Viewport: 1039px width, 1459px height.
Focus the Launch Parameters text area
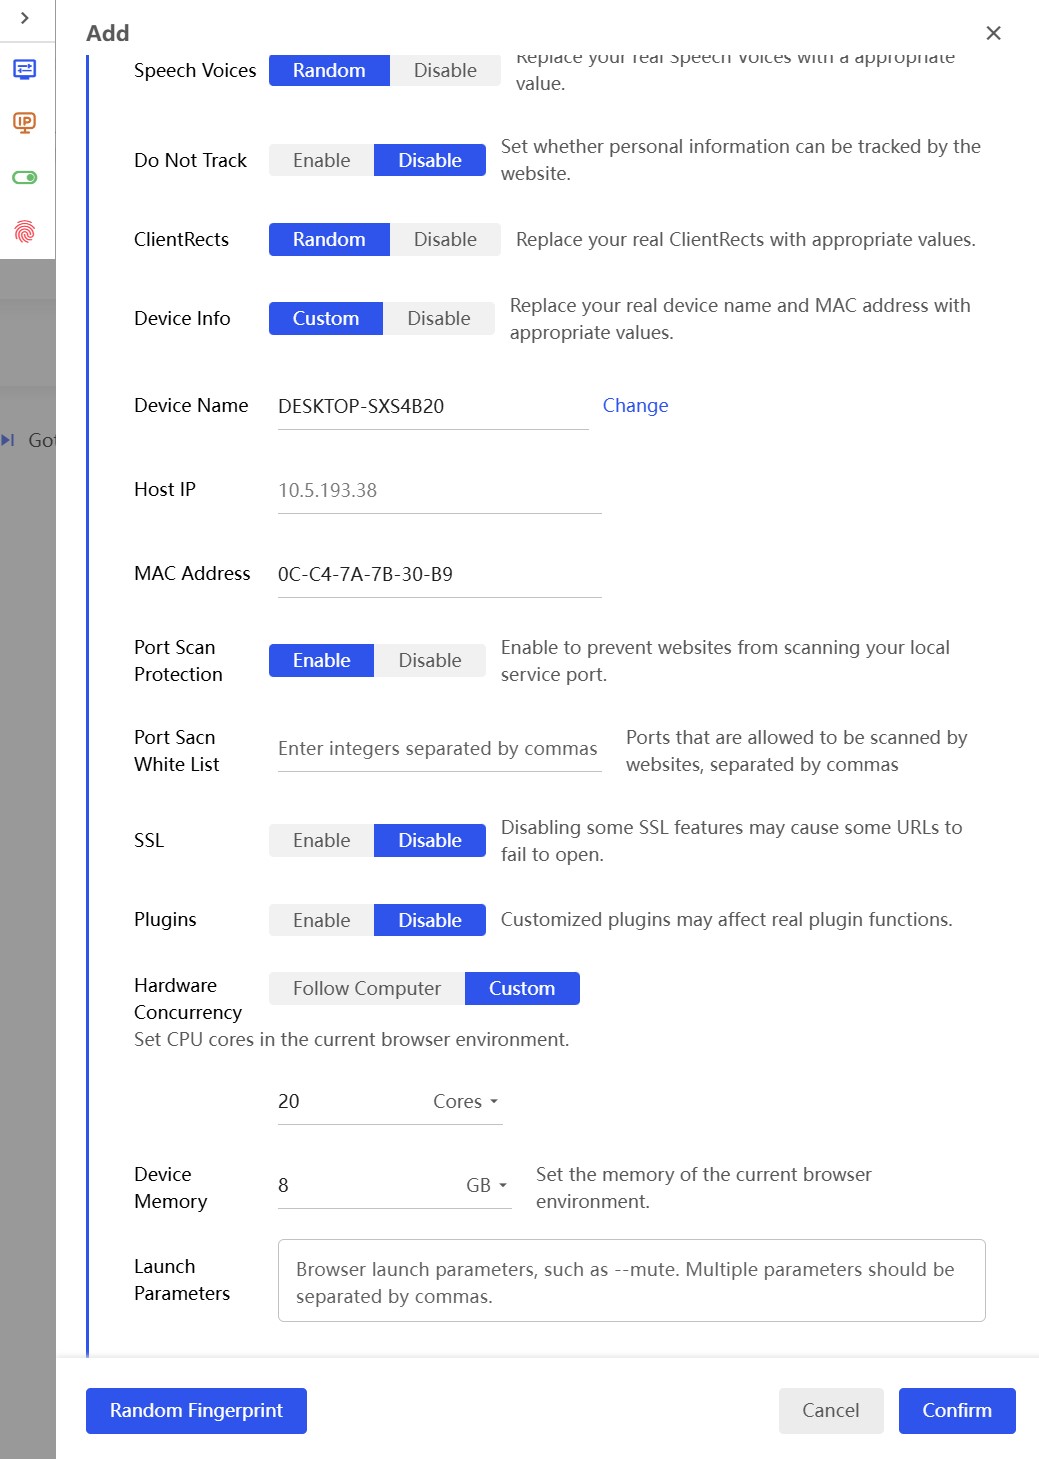631,1281
